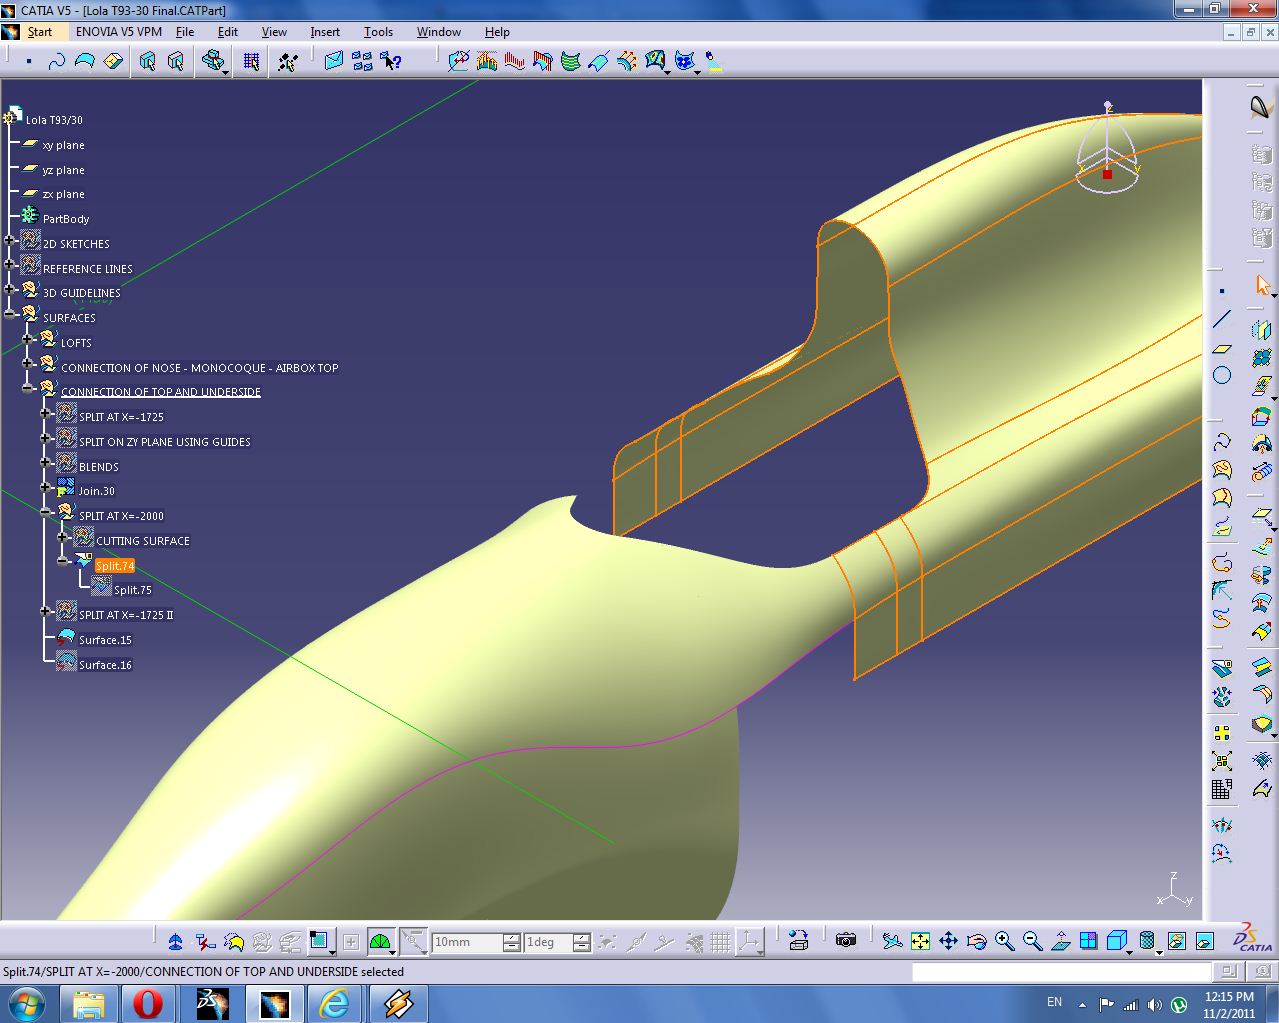Click the Quick Print icon
Screen dimensions: 1279x1023
click(799, 941)
